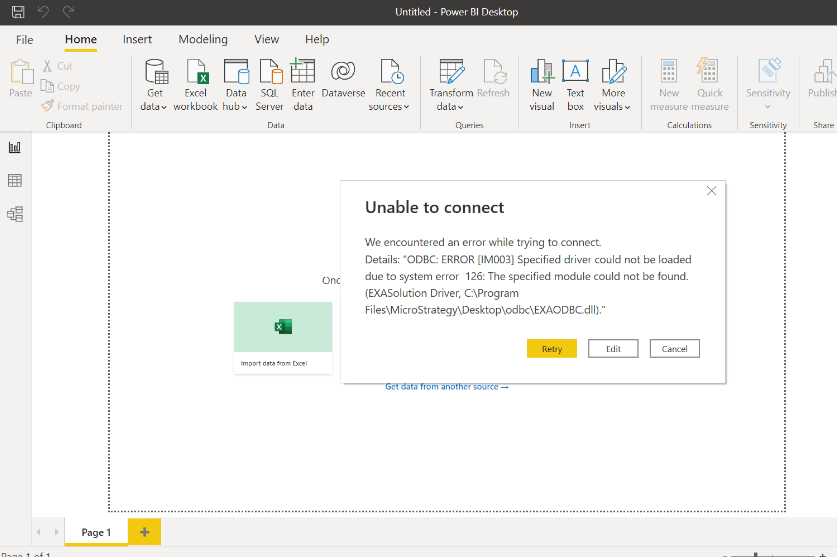Insert a Text box
837x557 pixels.
pos(575,85)
